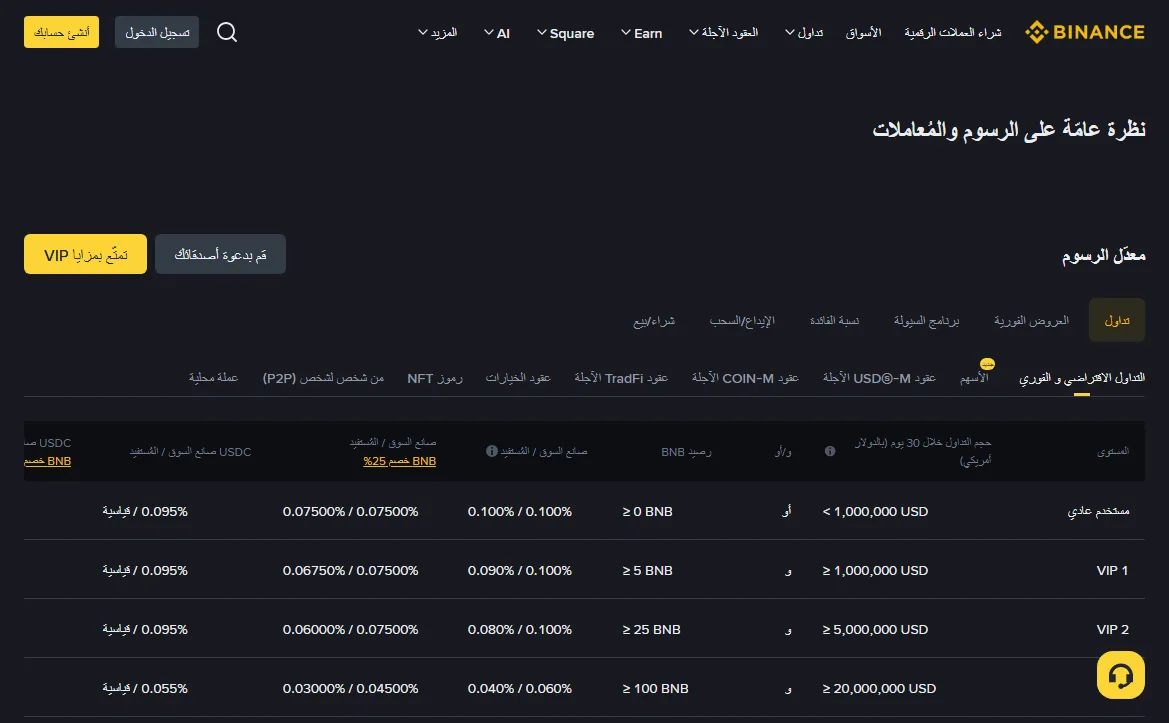Expand the العقود الآجلة dropdown menu
The image size is (1169, 723).
click(x=723, y=33)
